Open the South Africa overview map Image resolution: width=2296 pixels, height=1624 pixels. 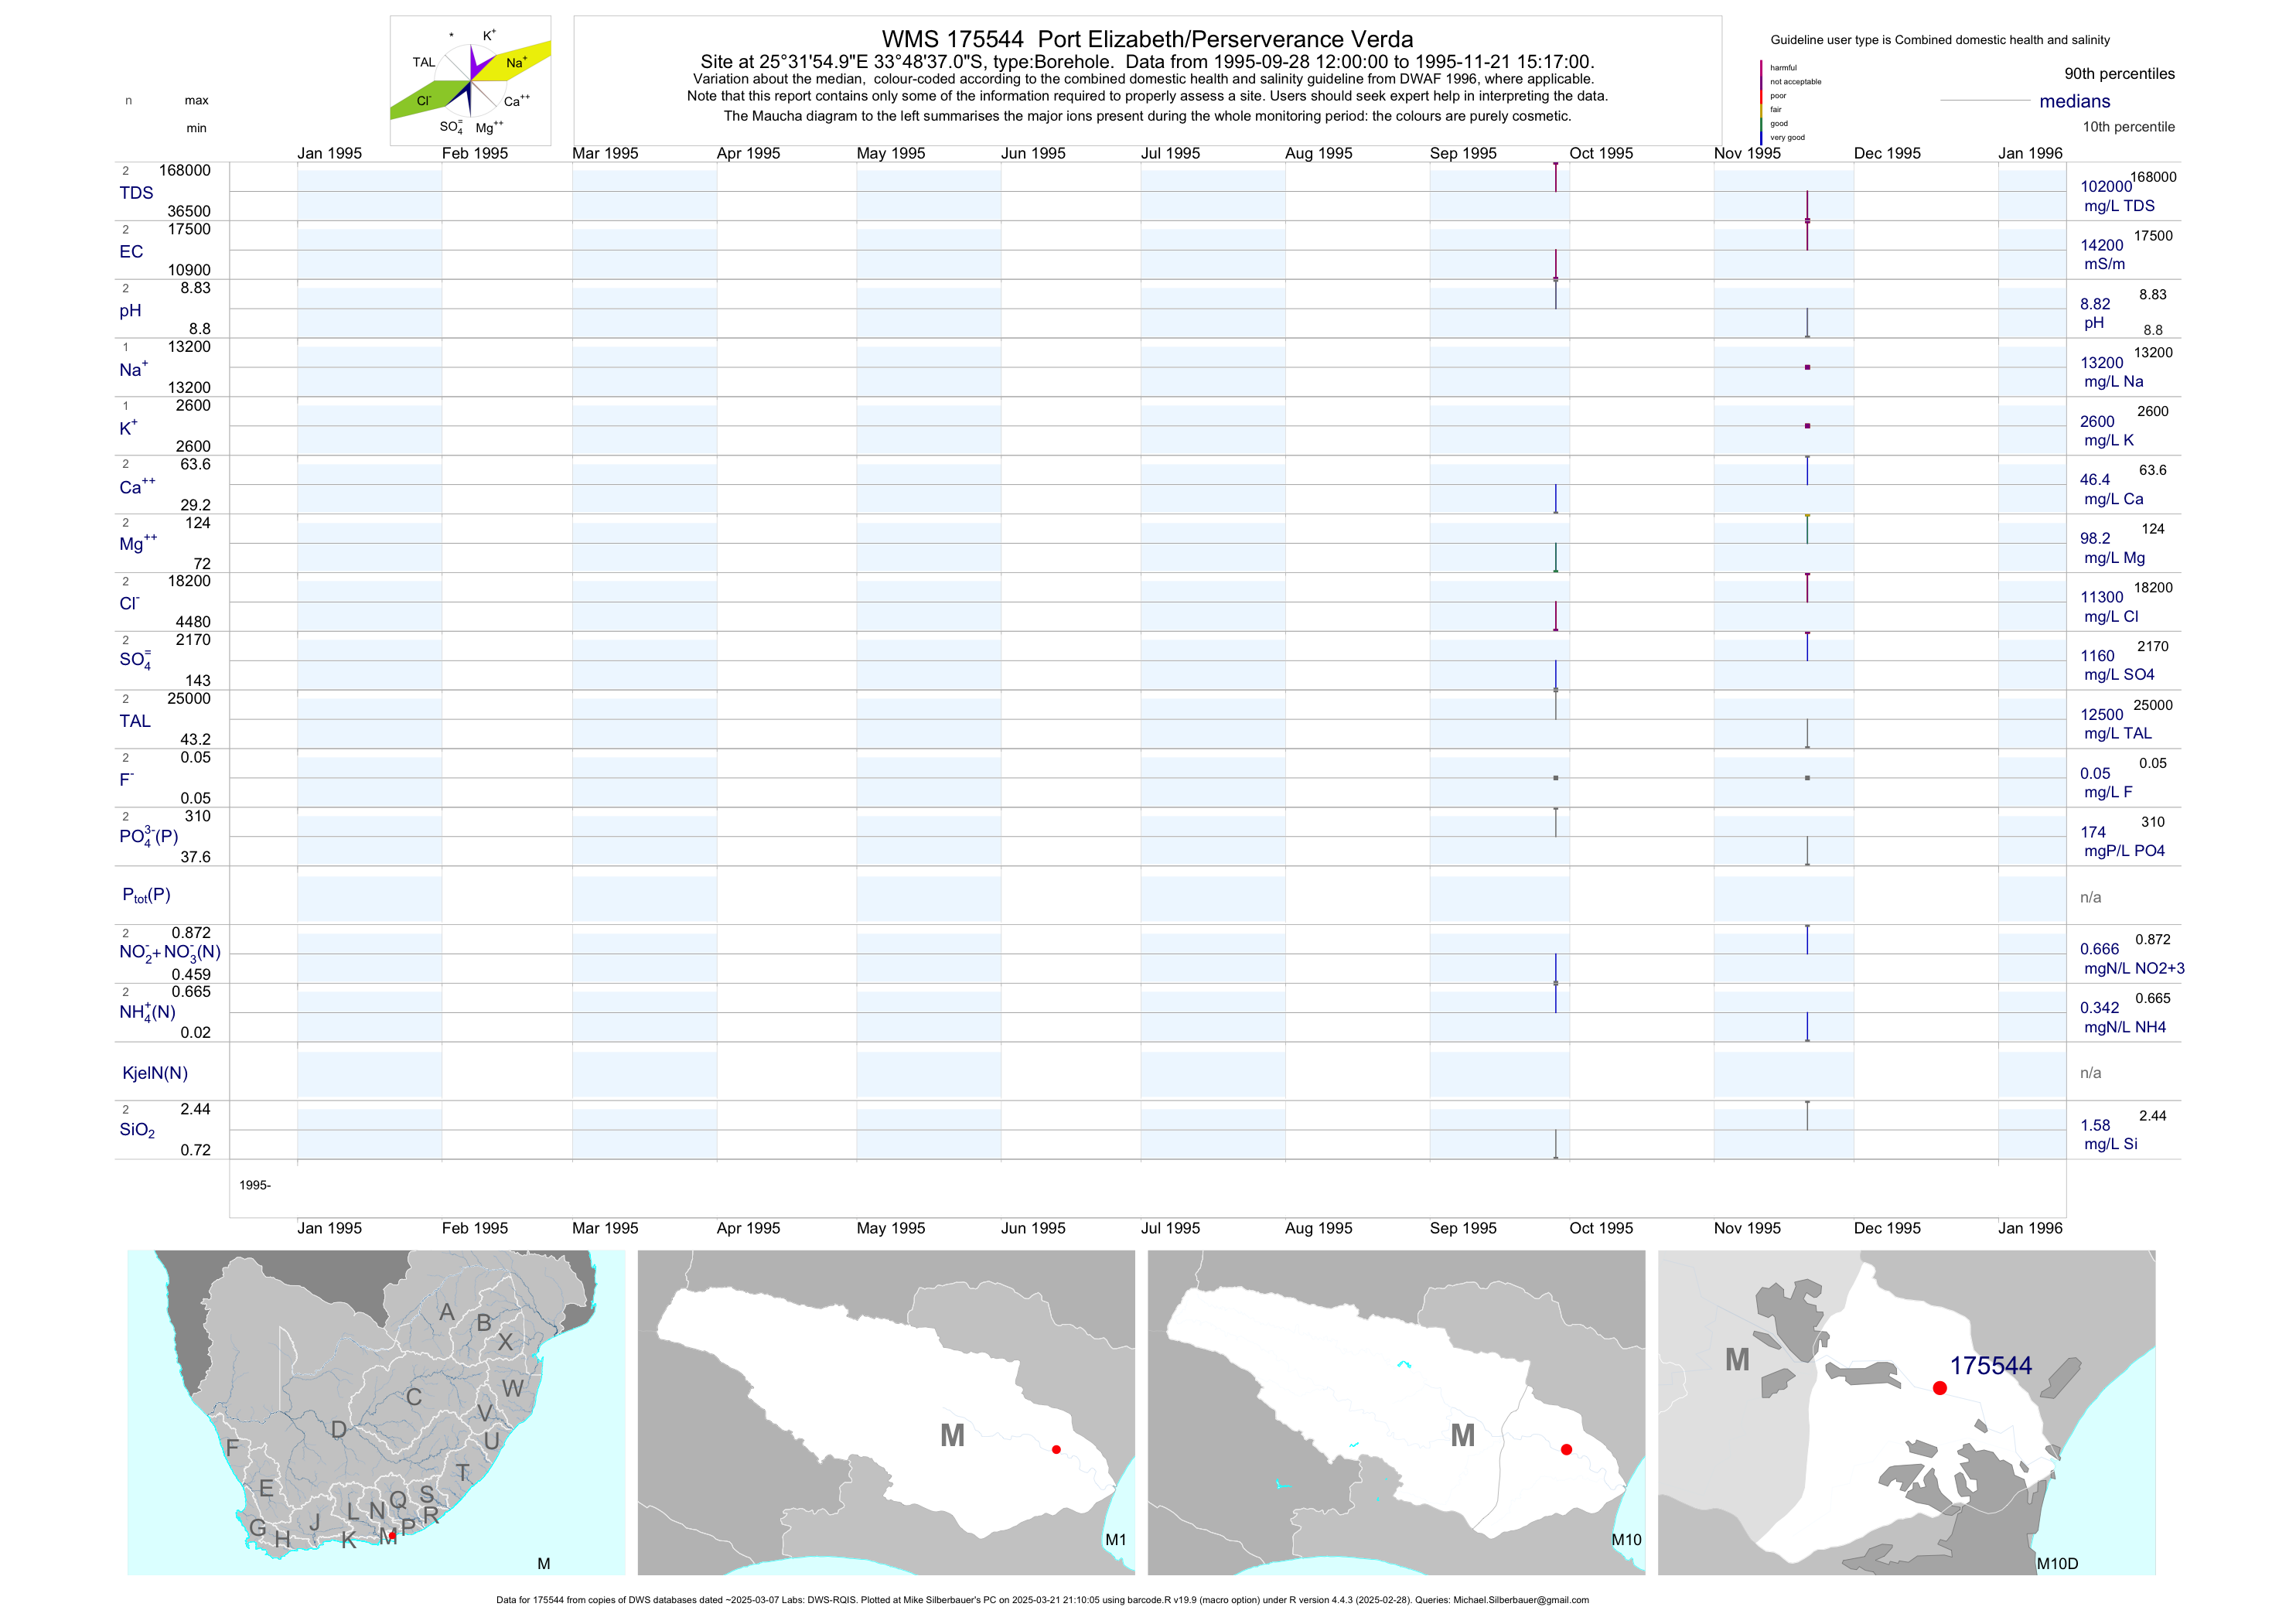(376, 1412)
